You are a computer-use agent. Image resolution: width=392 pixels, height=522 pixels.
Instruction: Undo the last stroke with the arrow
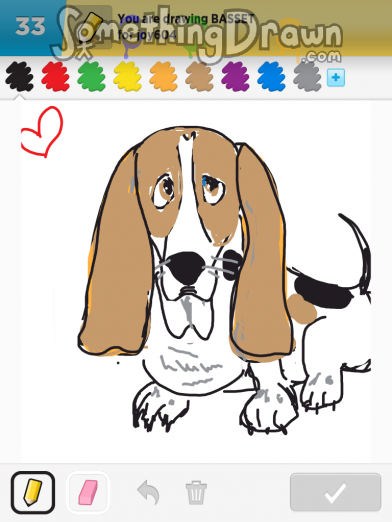point(149,492)
